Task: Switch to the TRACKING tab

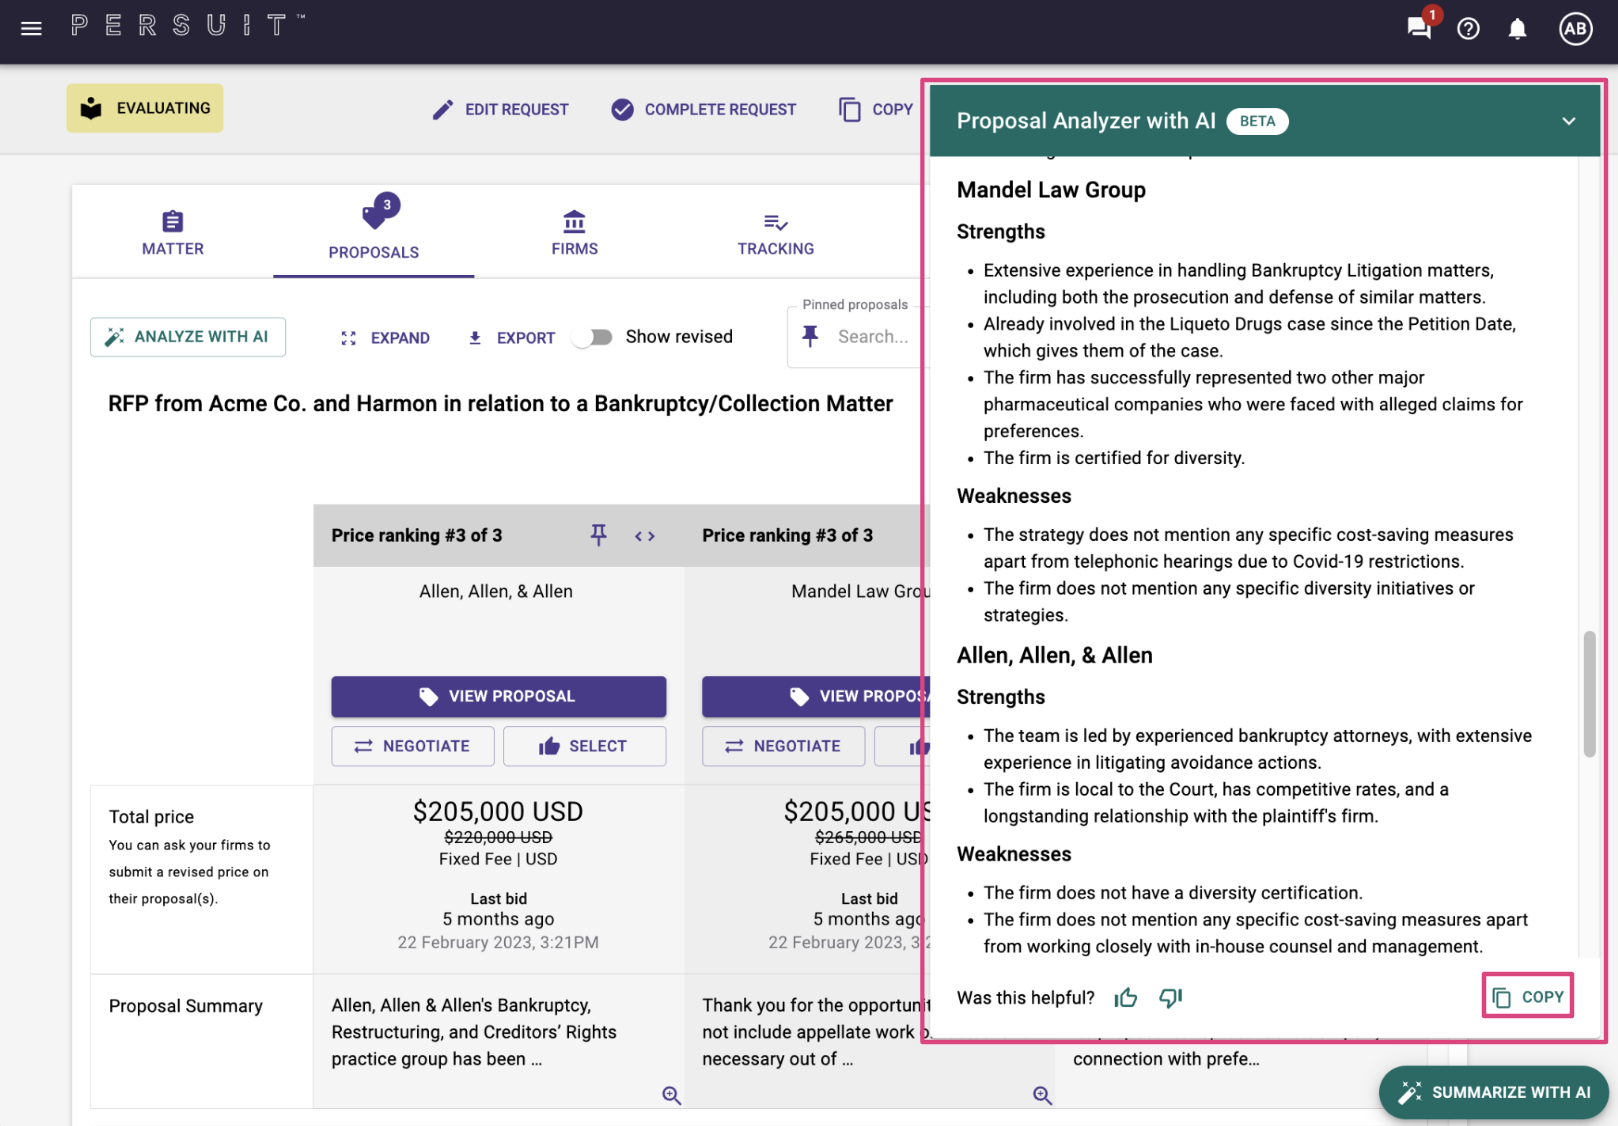Action: [x=775, y=233]
